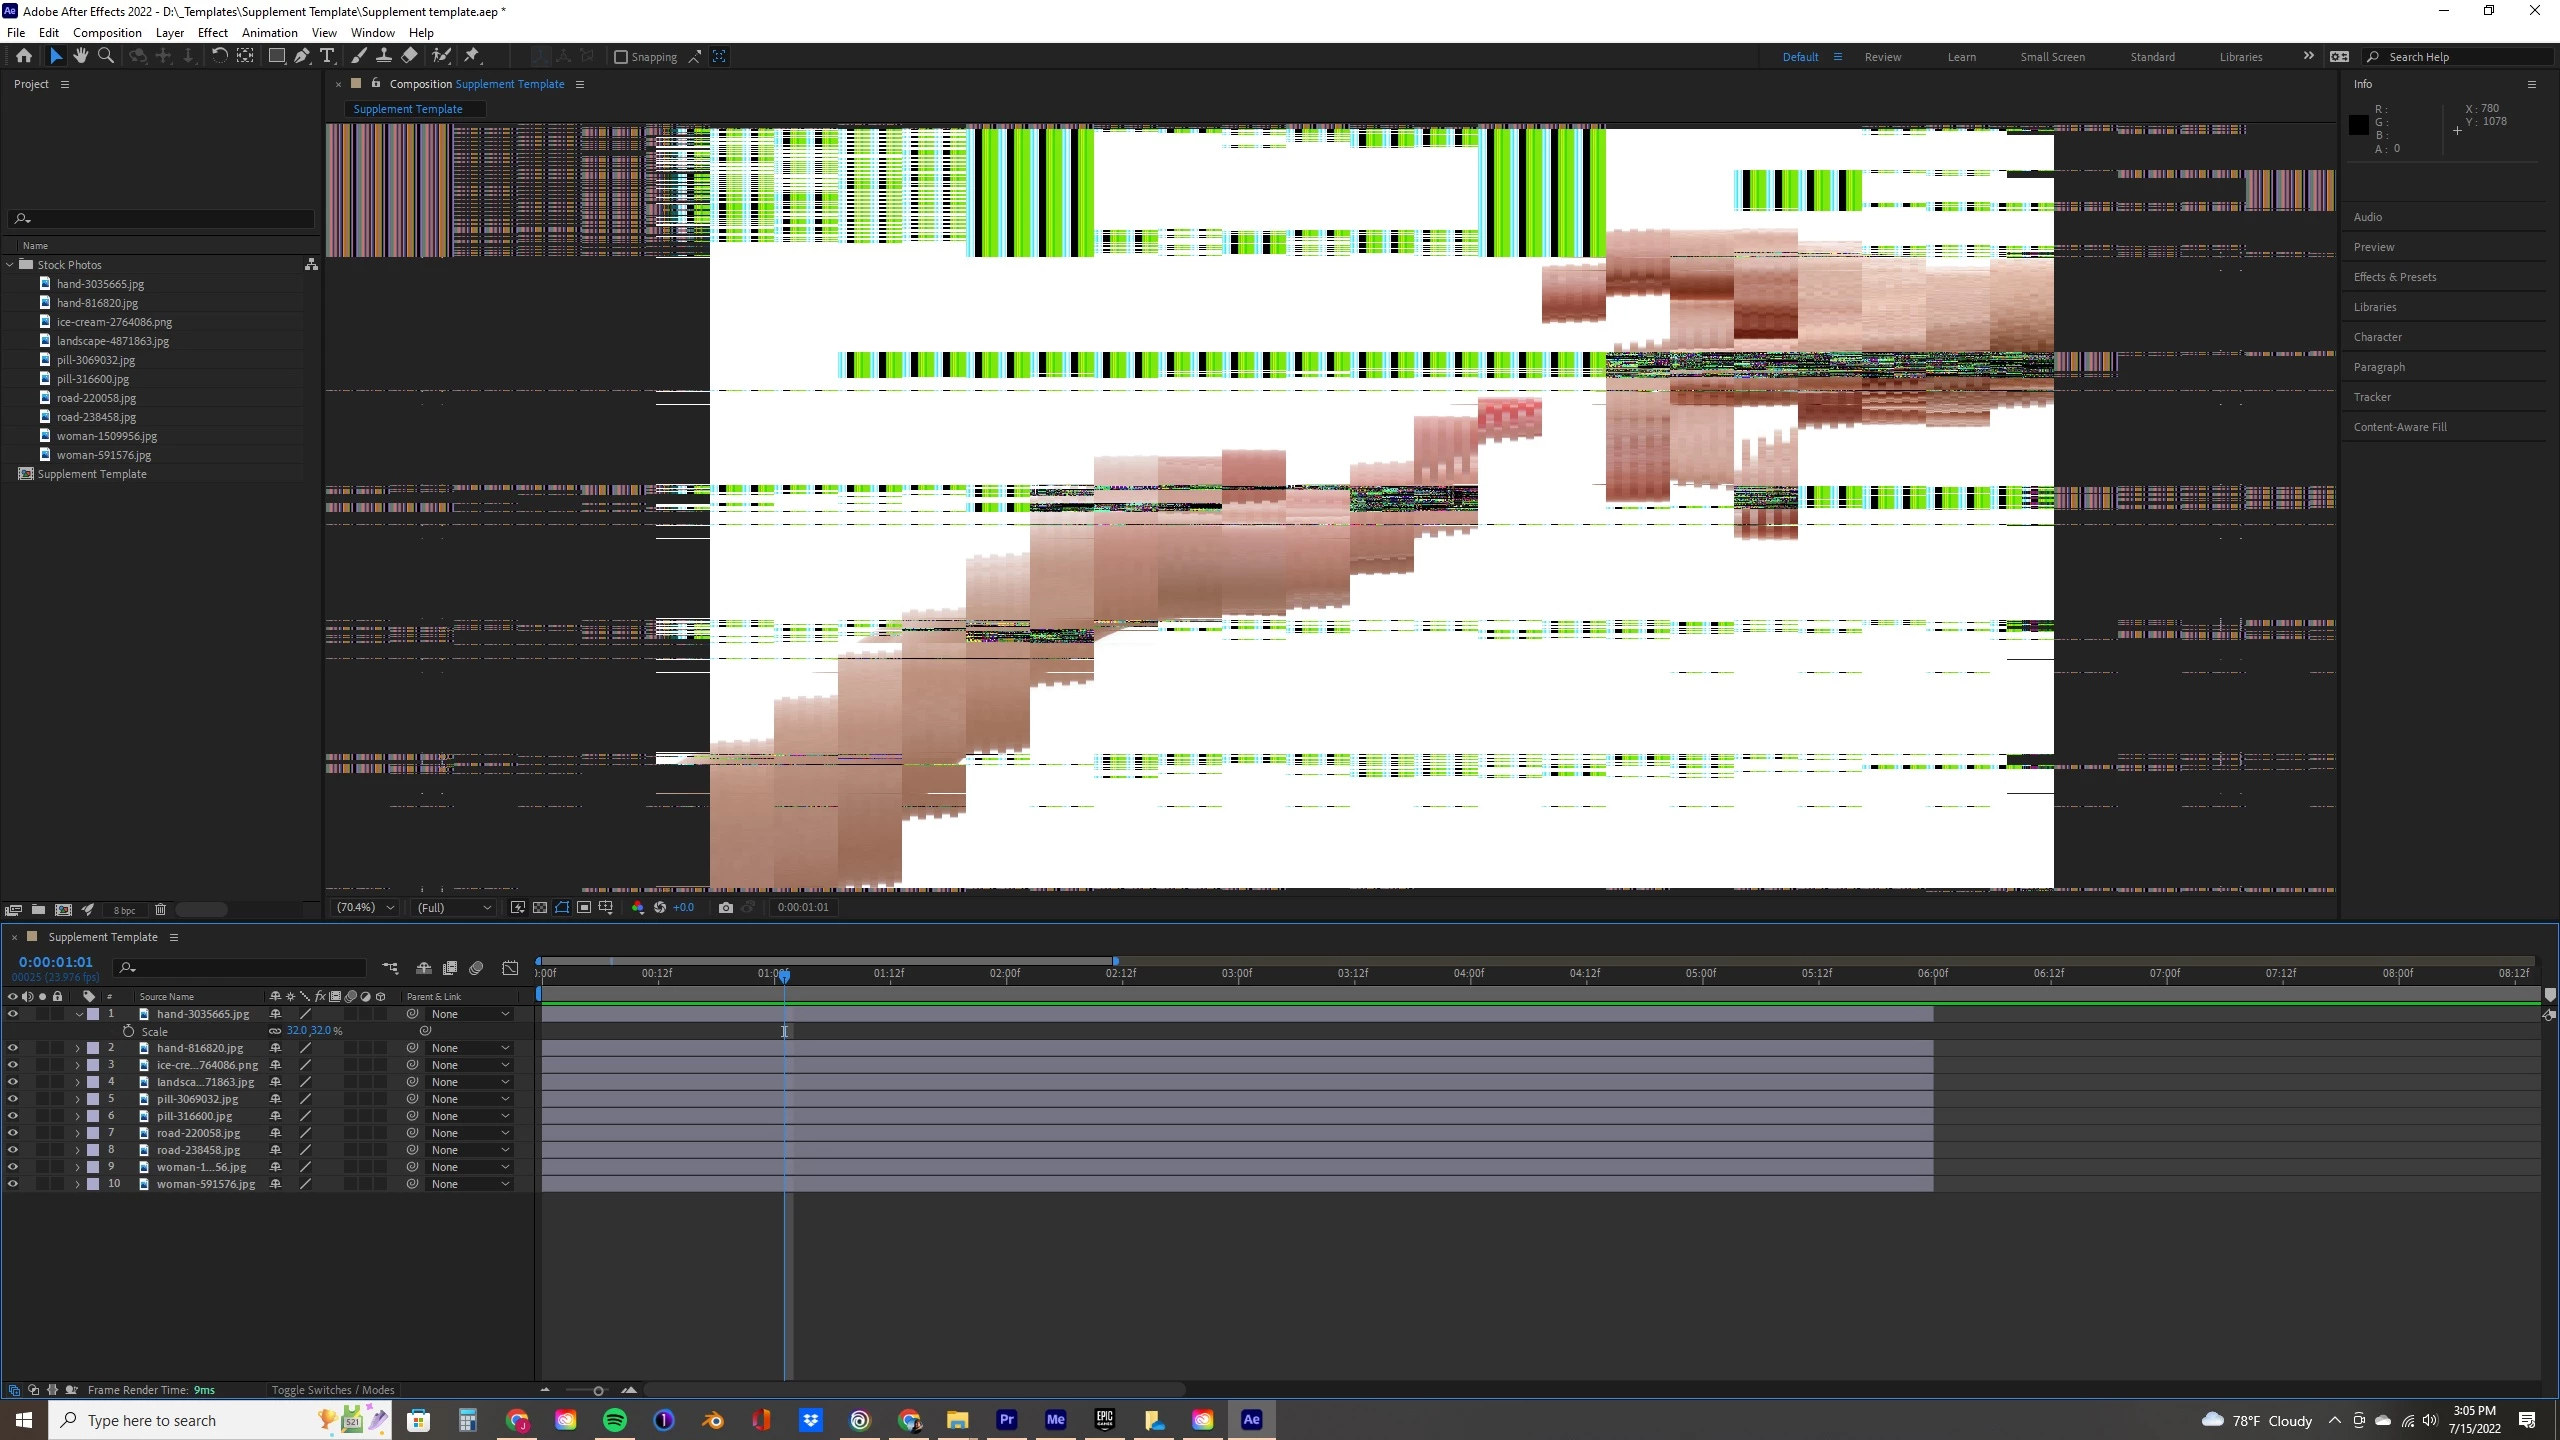Click the timeline zoom slider handle

tap(598, 1391)
